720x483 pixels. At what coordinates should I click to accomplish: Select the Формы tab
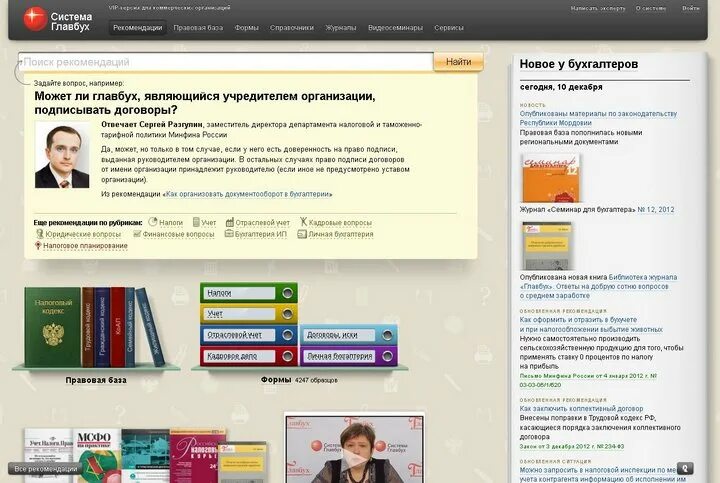(x=247, y=28)
